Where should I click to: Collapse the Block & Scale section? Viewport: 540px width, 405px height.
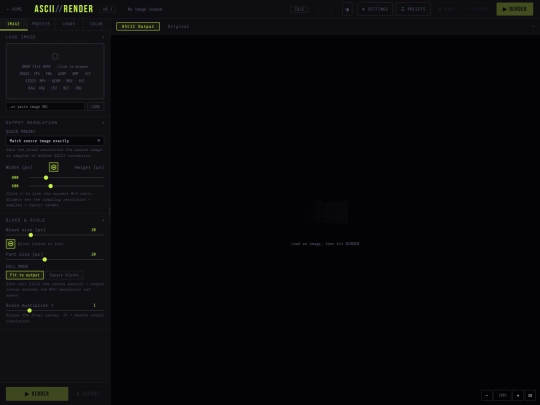coord(103,220)
